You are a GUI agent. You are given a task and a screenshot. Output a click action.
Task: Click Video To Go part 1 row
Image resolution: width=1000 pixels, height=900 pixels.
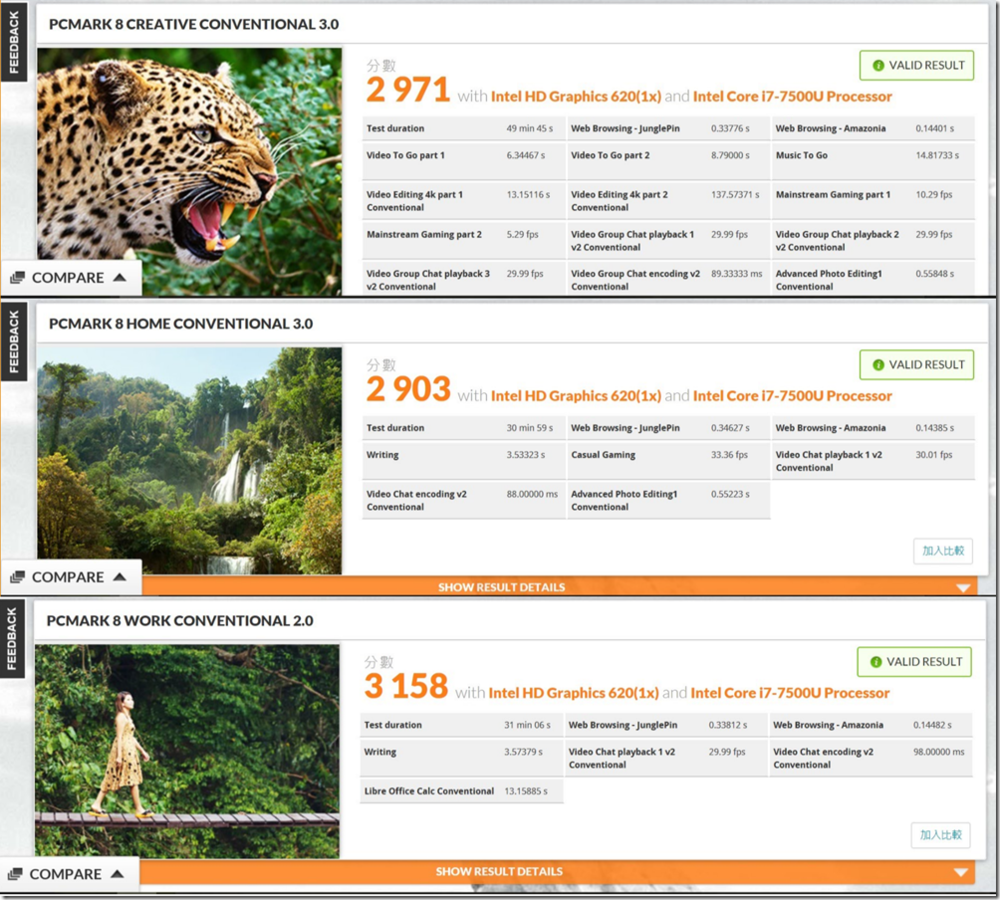pyautogui.click(x=464, y=161)
